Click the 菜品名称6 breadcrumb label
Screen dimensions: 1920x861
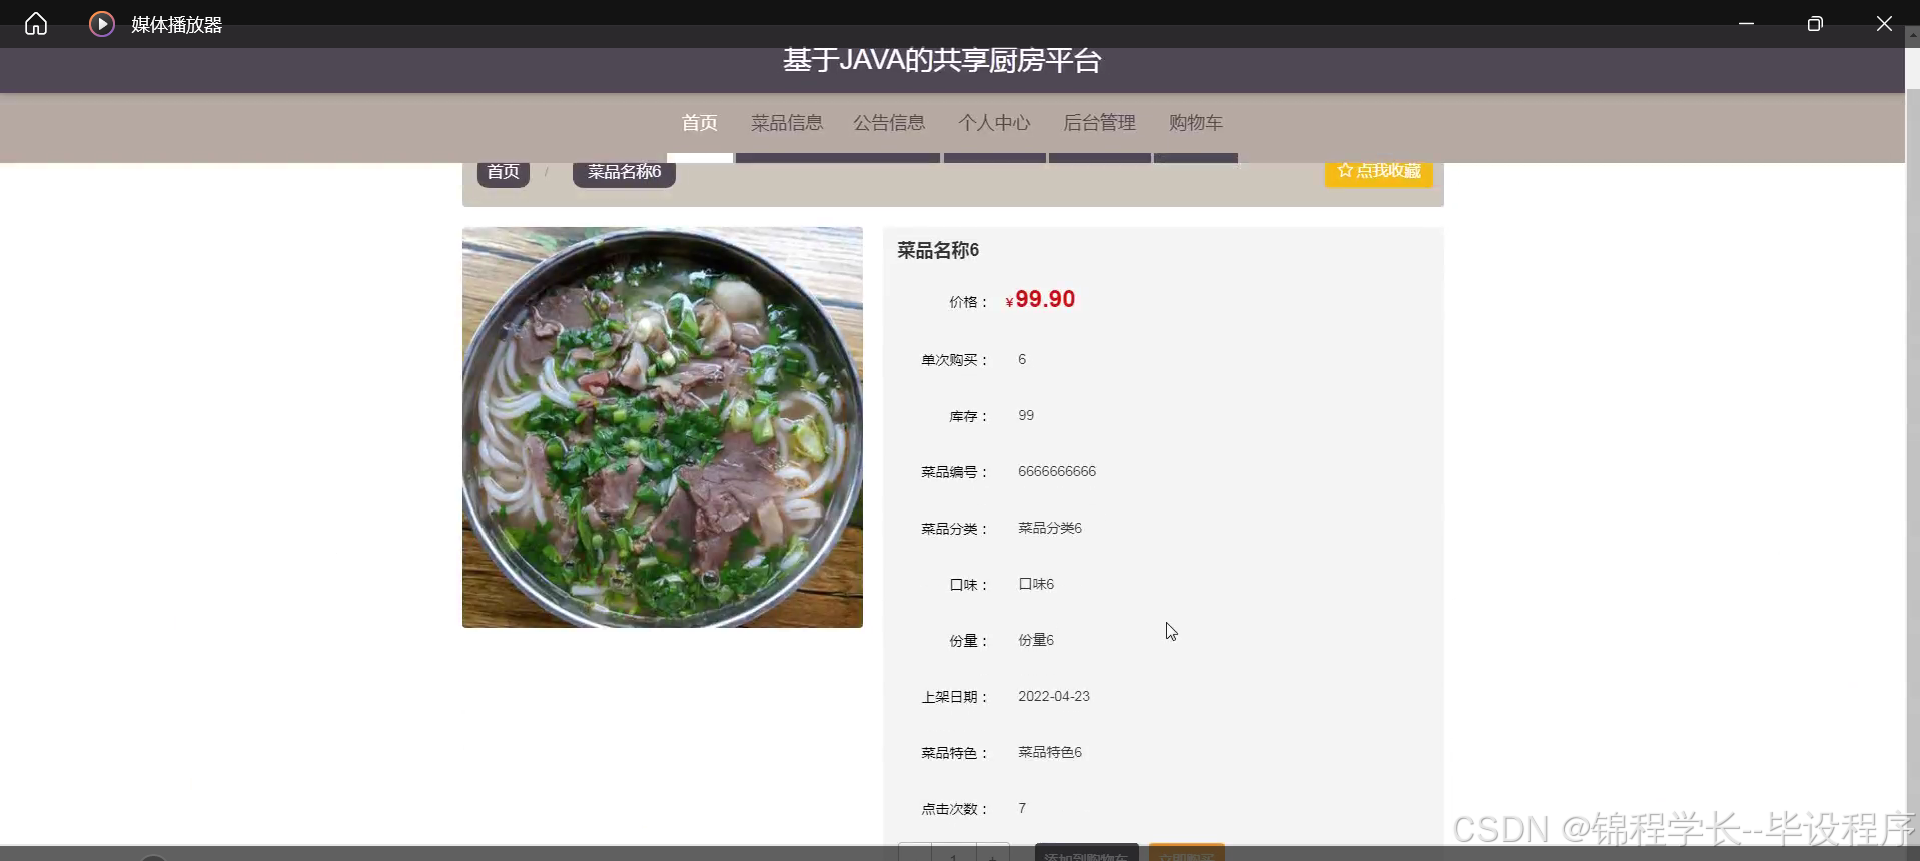pyautogui.click(x=624, y=172)
